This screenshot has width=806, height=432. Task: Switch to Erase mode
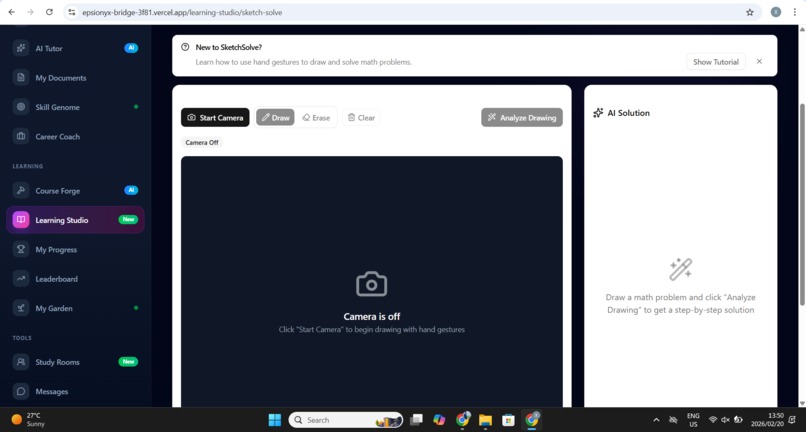pyautogui.click(x=316, y=117)
